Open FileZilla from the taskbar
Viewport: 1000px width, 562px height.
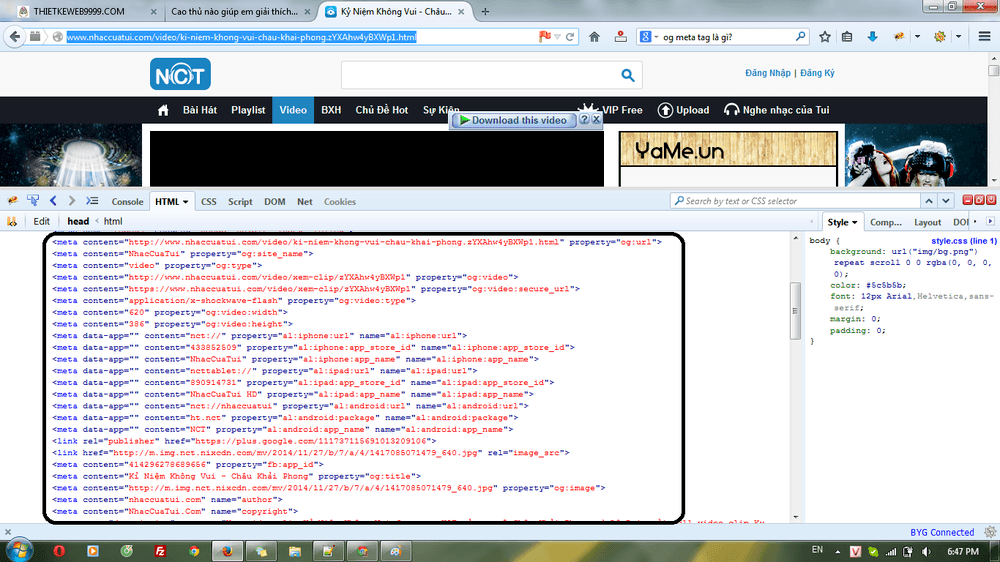[x=160, y=551]
